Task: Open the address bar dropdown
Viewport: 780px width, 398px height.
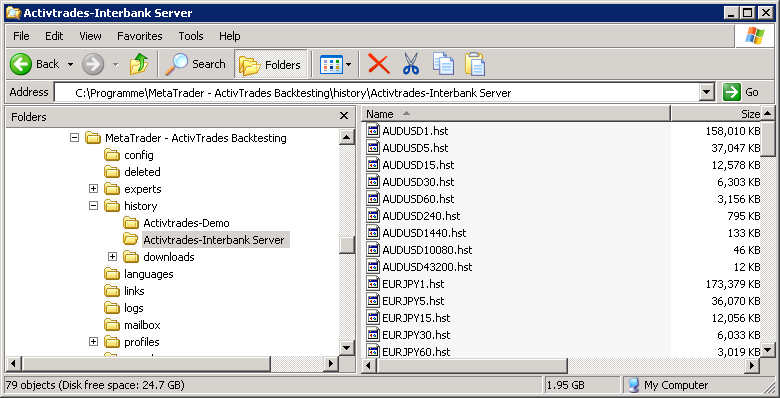Action: pyautogui.click(x=706, y=92)
